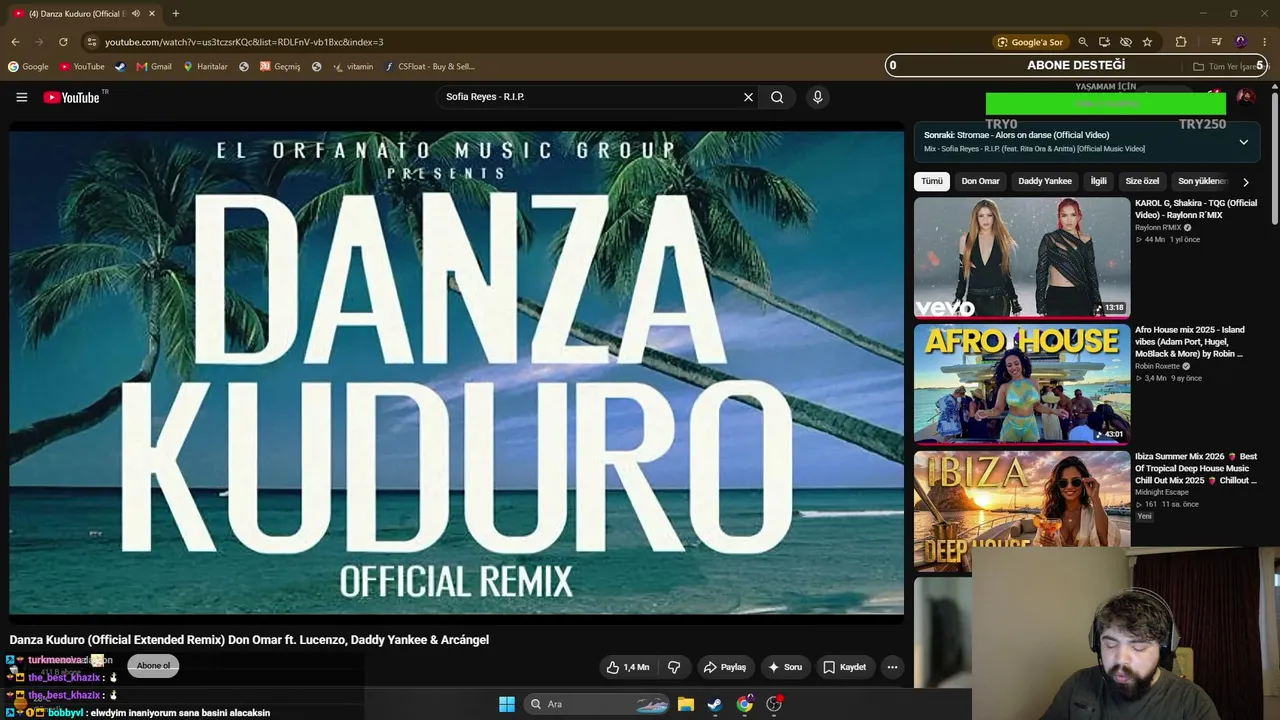Clear the YouTube search box text
This screenshot has width=1280, height=720.
[748, 97]
